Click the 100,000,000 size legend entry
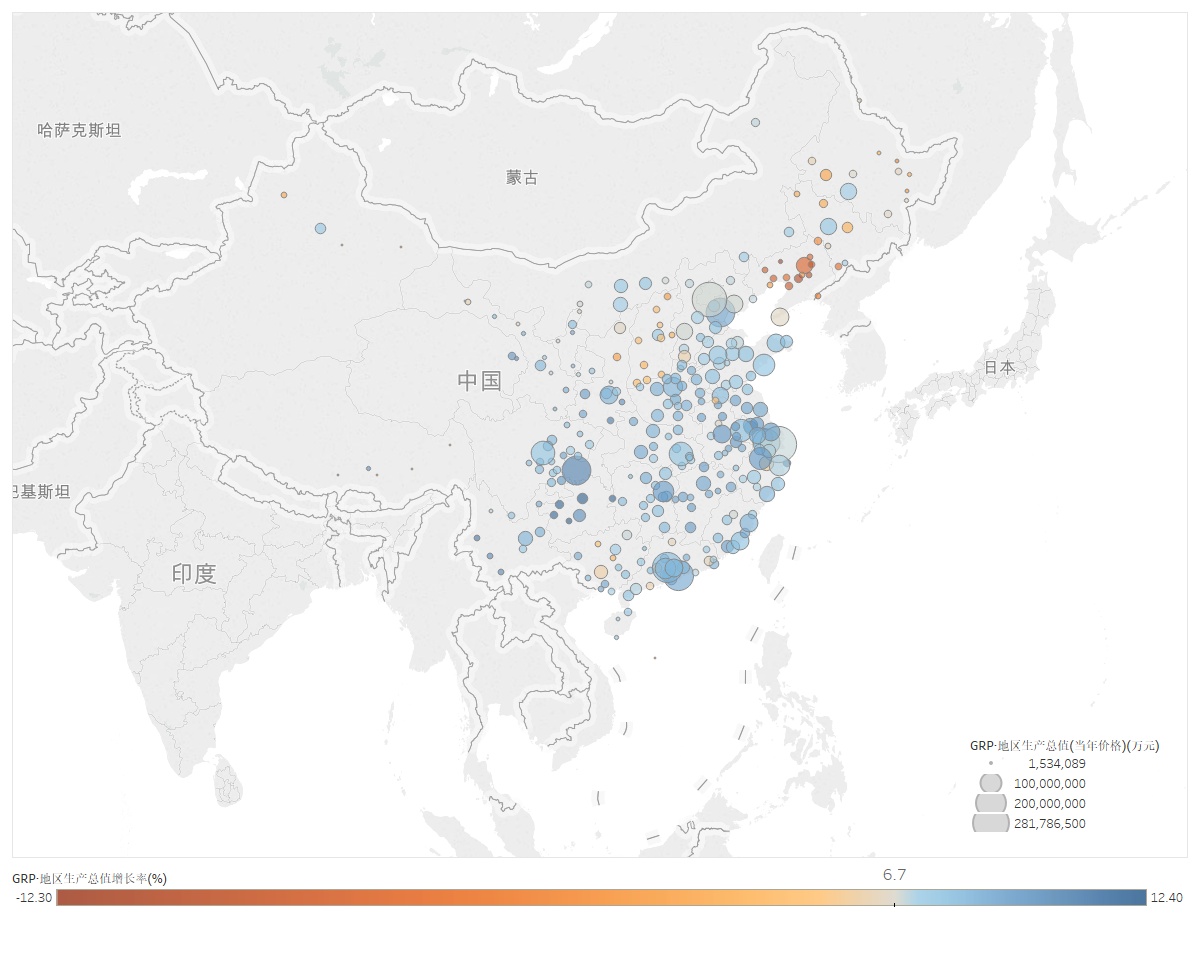 pos(1049,783)
